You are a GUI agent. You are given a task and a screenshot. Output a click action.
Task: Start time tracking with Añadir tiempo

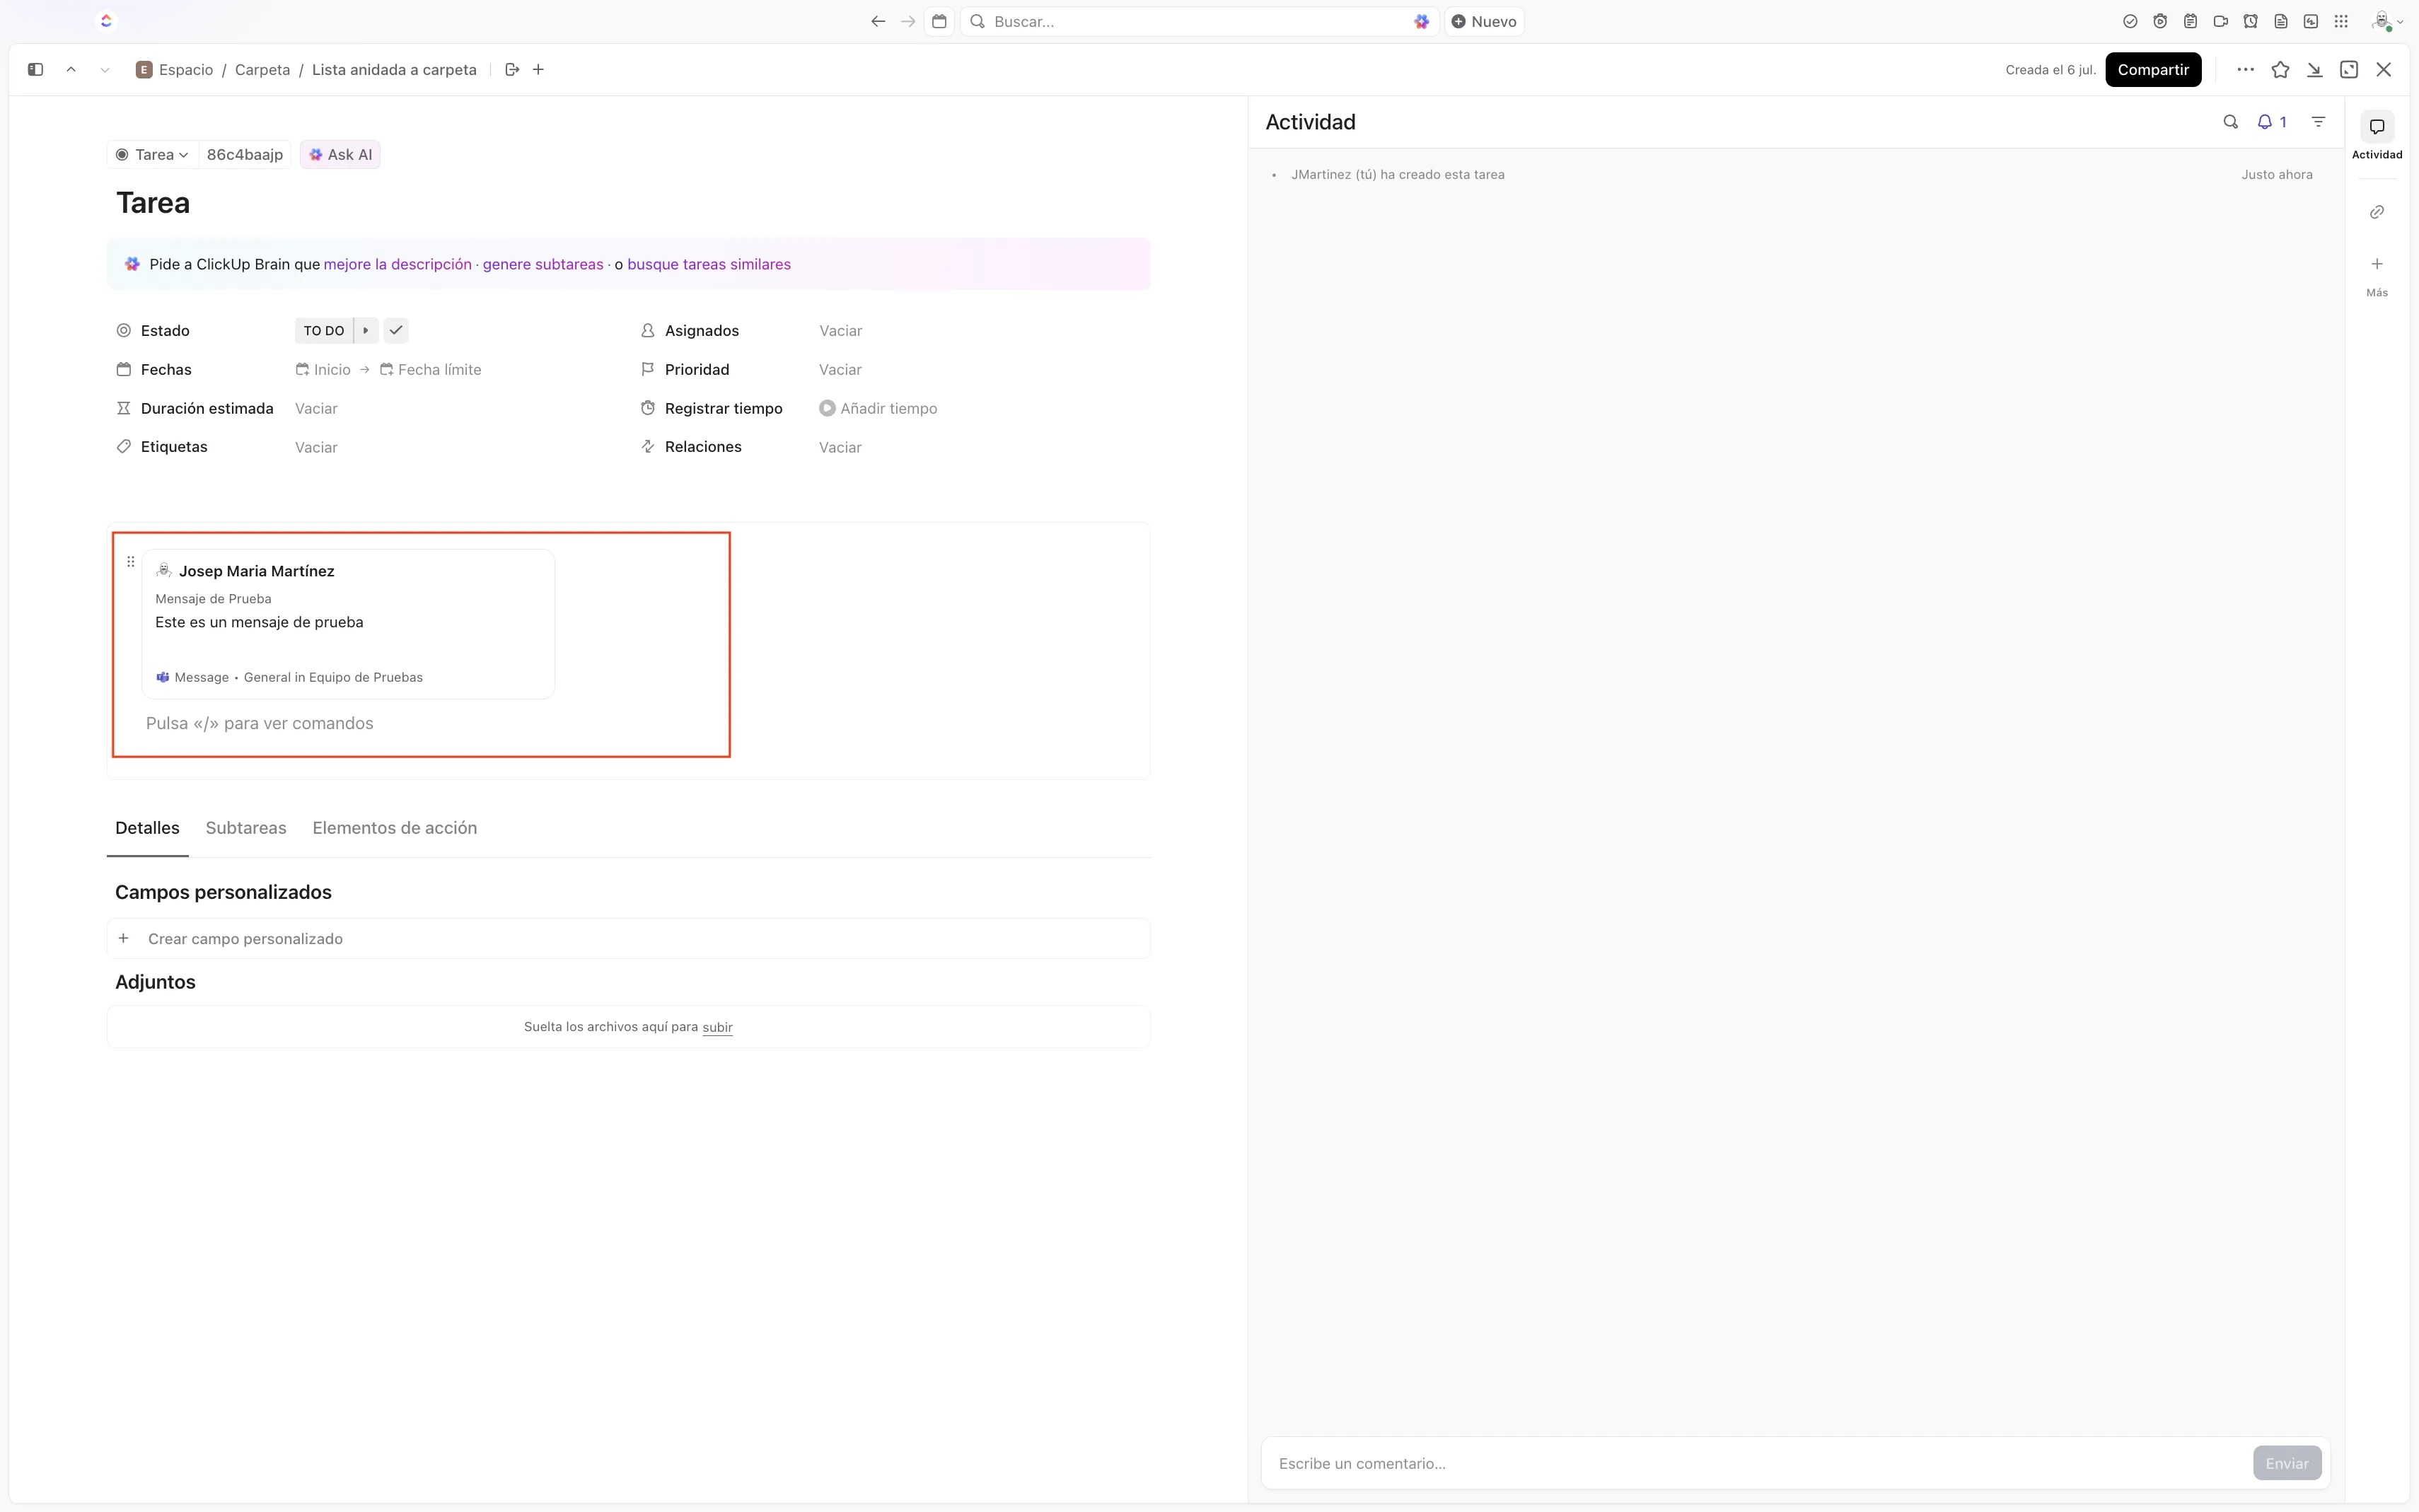[878, 409]
